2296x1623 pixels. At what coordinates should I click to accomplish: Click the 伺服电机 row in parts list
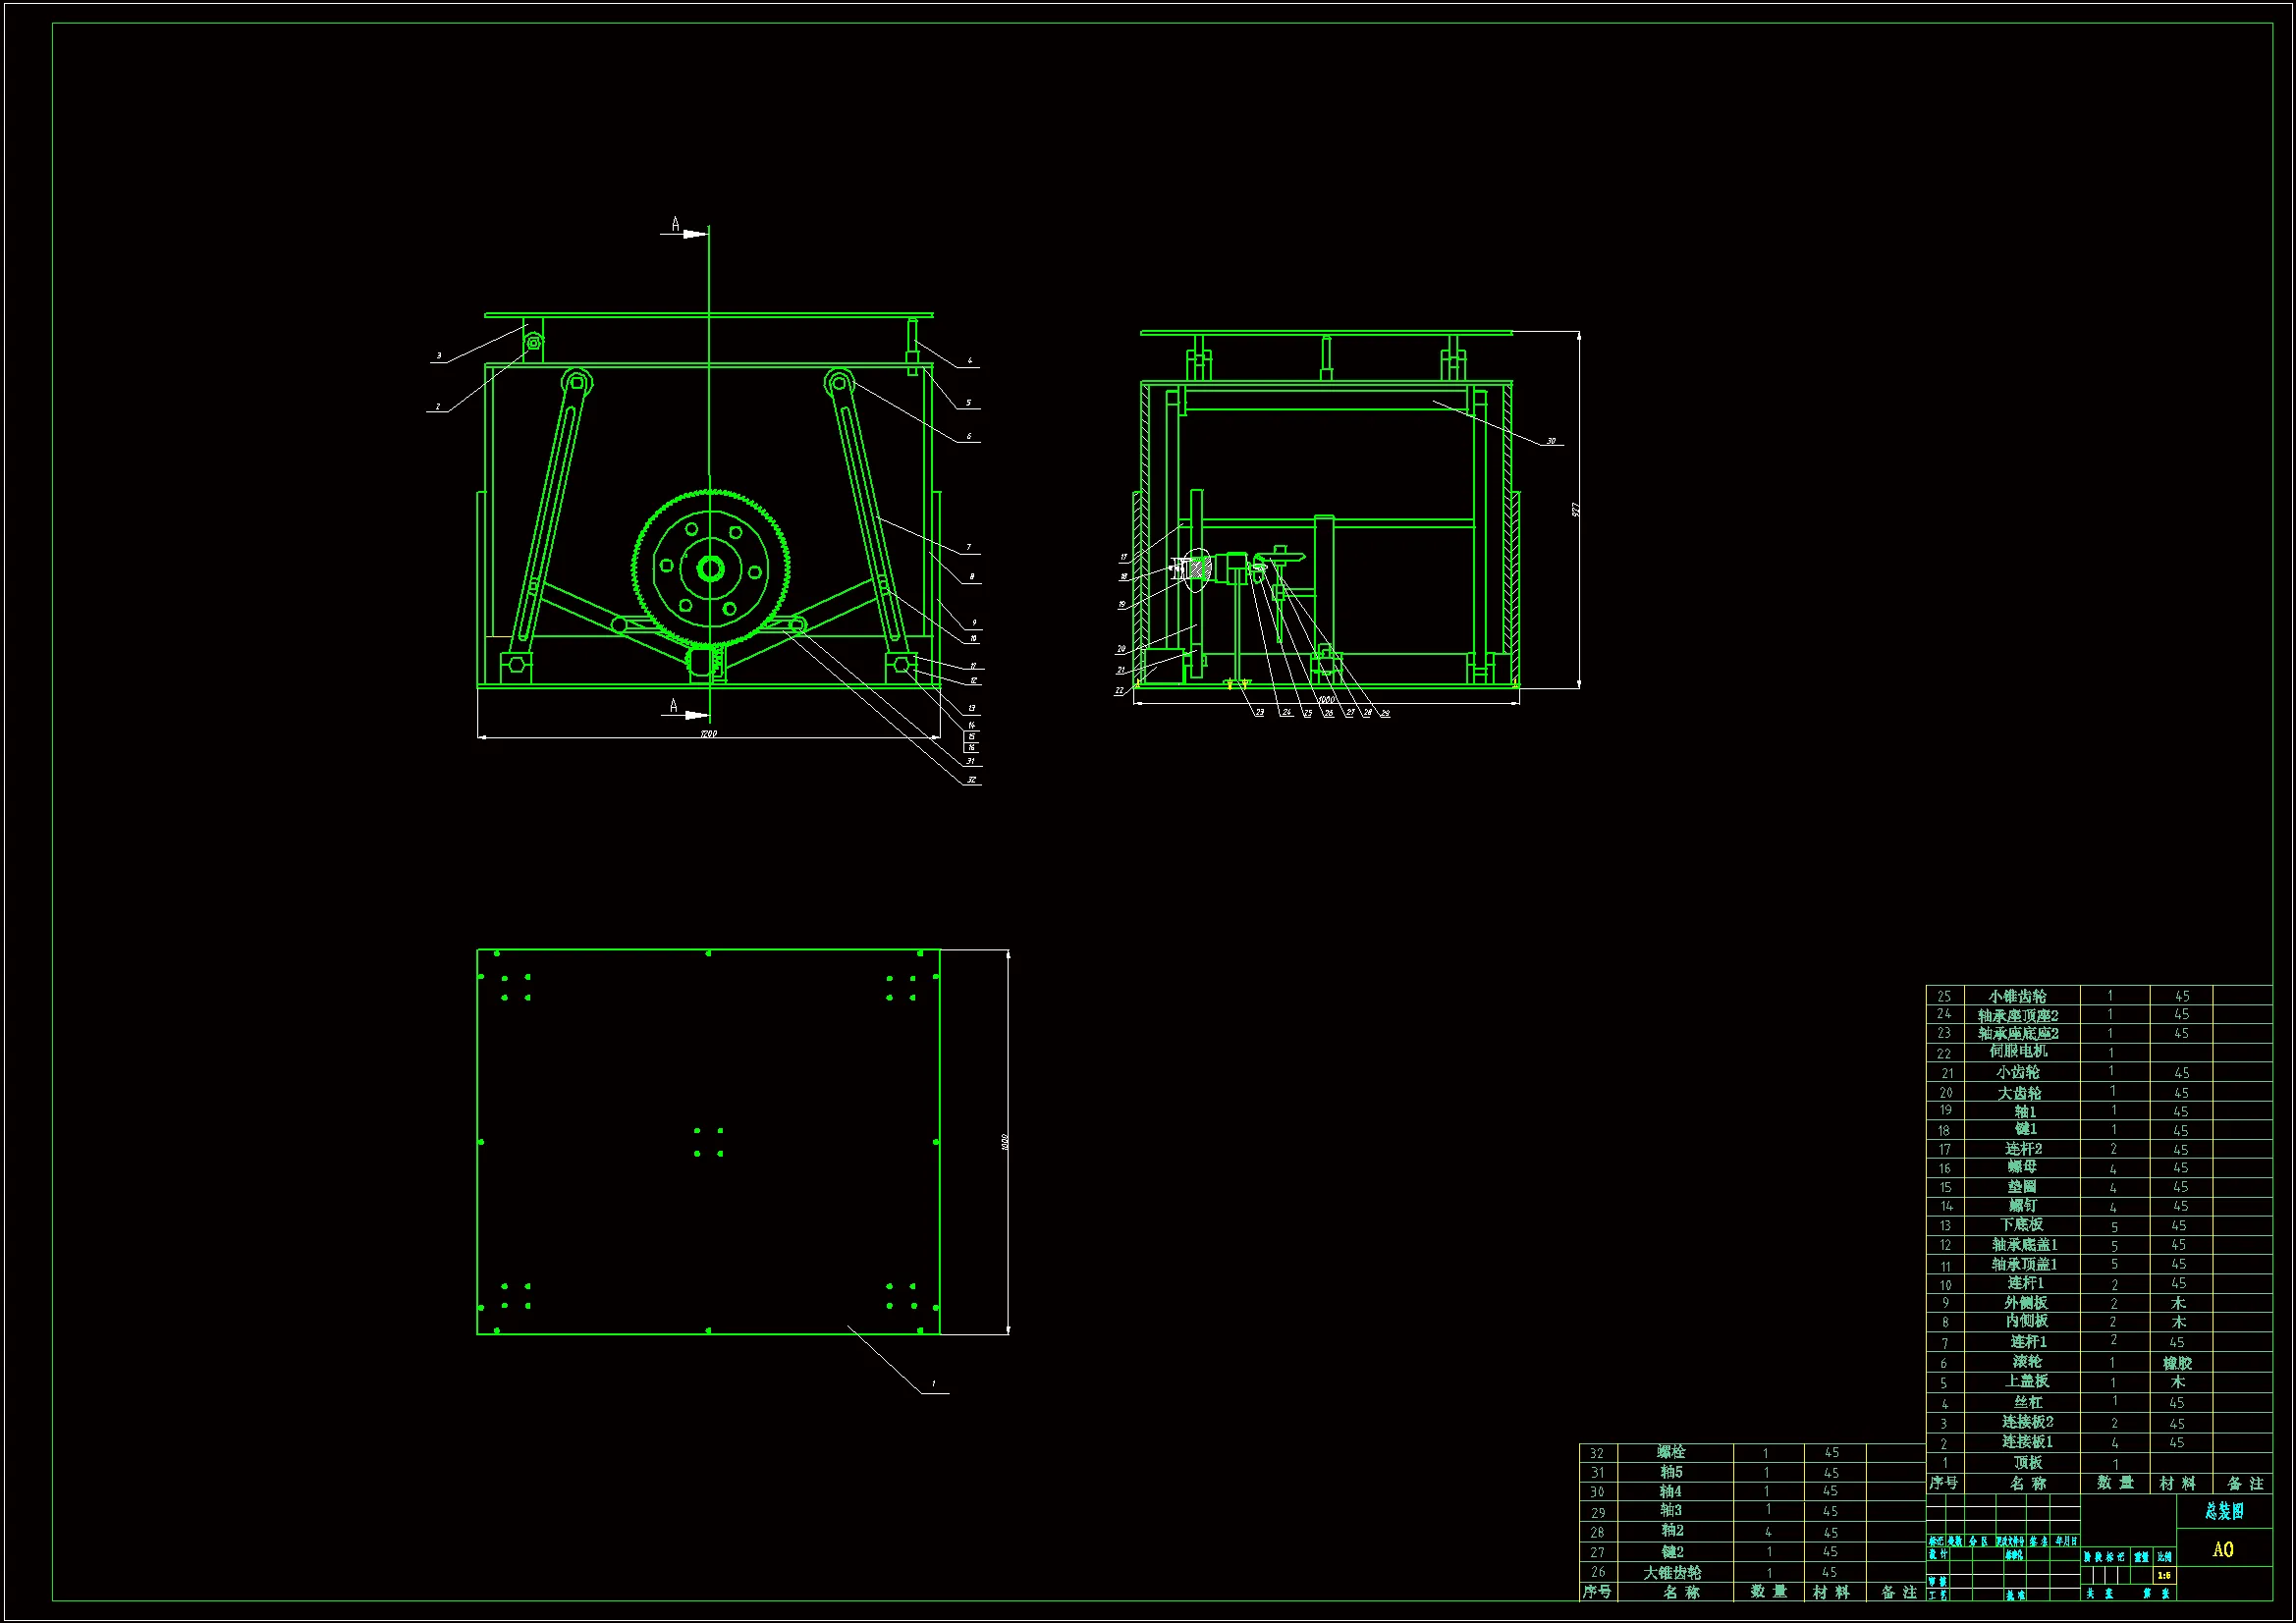click(2018, 1051)
